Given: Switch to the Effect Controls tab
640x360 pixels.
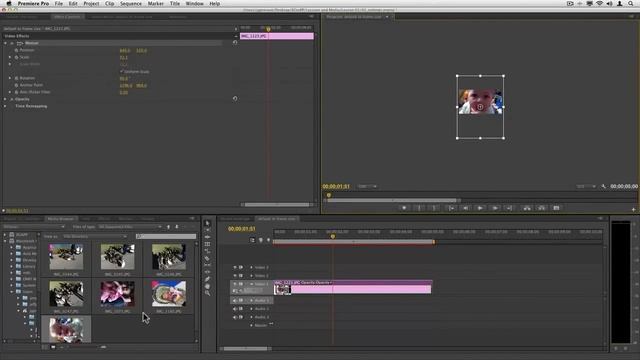Looking at the screenshot, I should [x=67, y=17].
